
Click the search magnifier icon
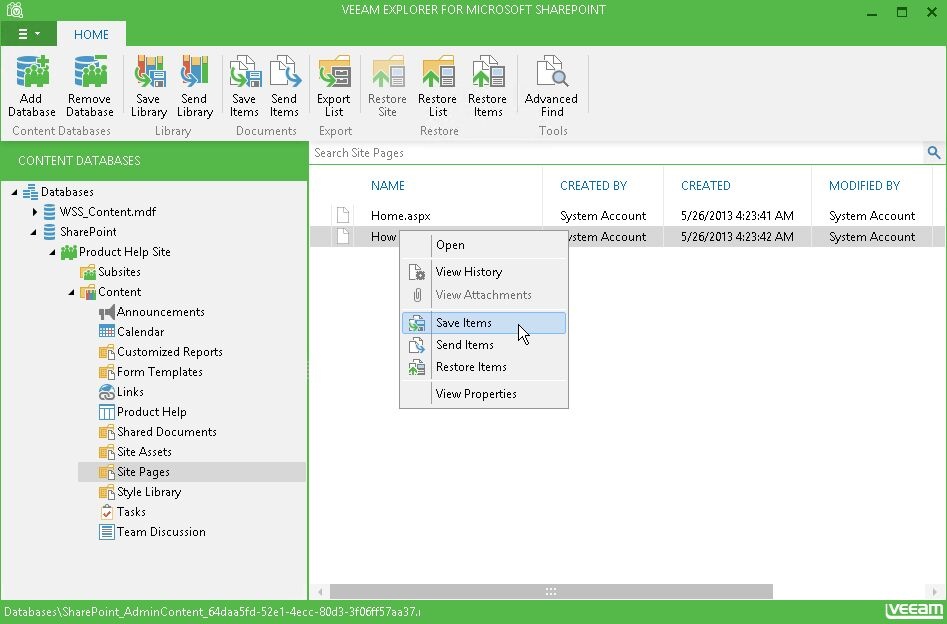(x=934, y=153)
